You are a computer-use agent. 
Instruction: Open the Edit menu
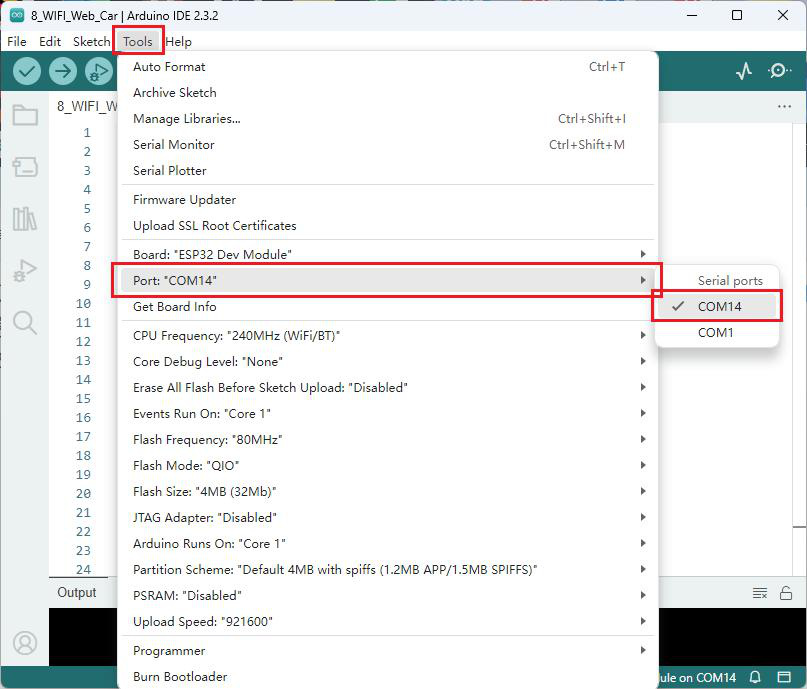[50, 41]
